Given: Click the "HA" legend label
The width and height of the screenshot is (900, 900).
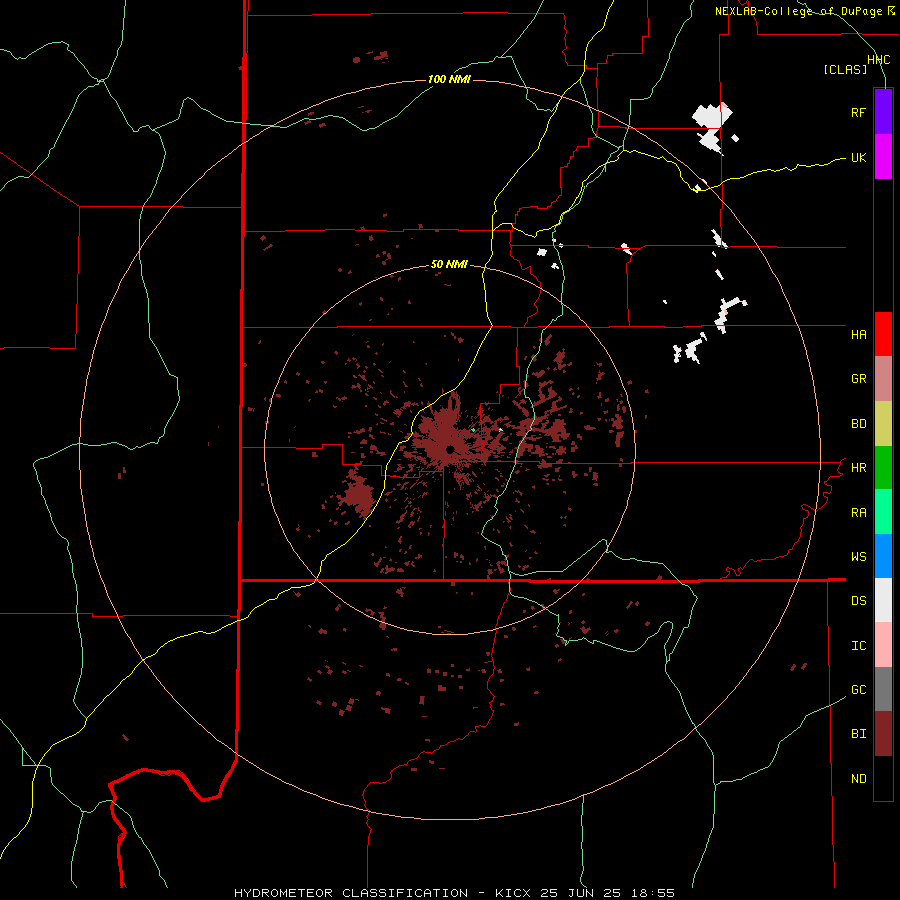Looking at the screenshot, I should click(x=858, y=334).
